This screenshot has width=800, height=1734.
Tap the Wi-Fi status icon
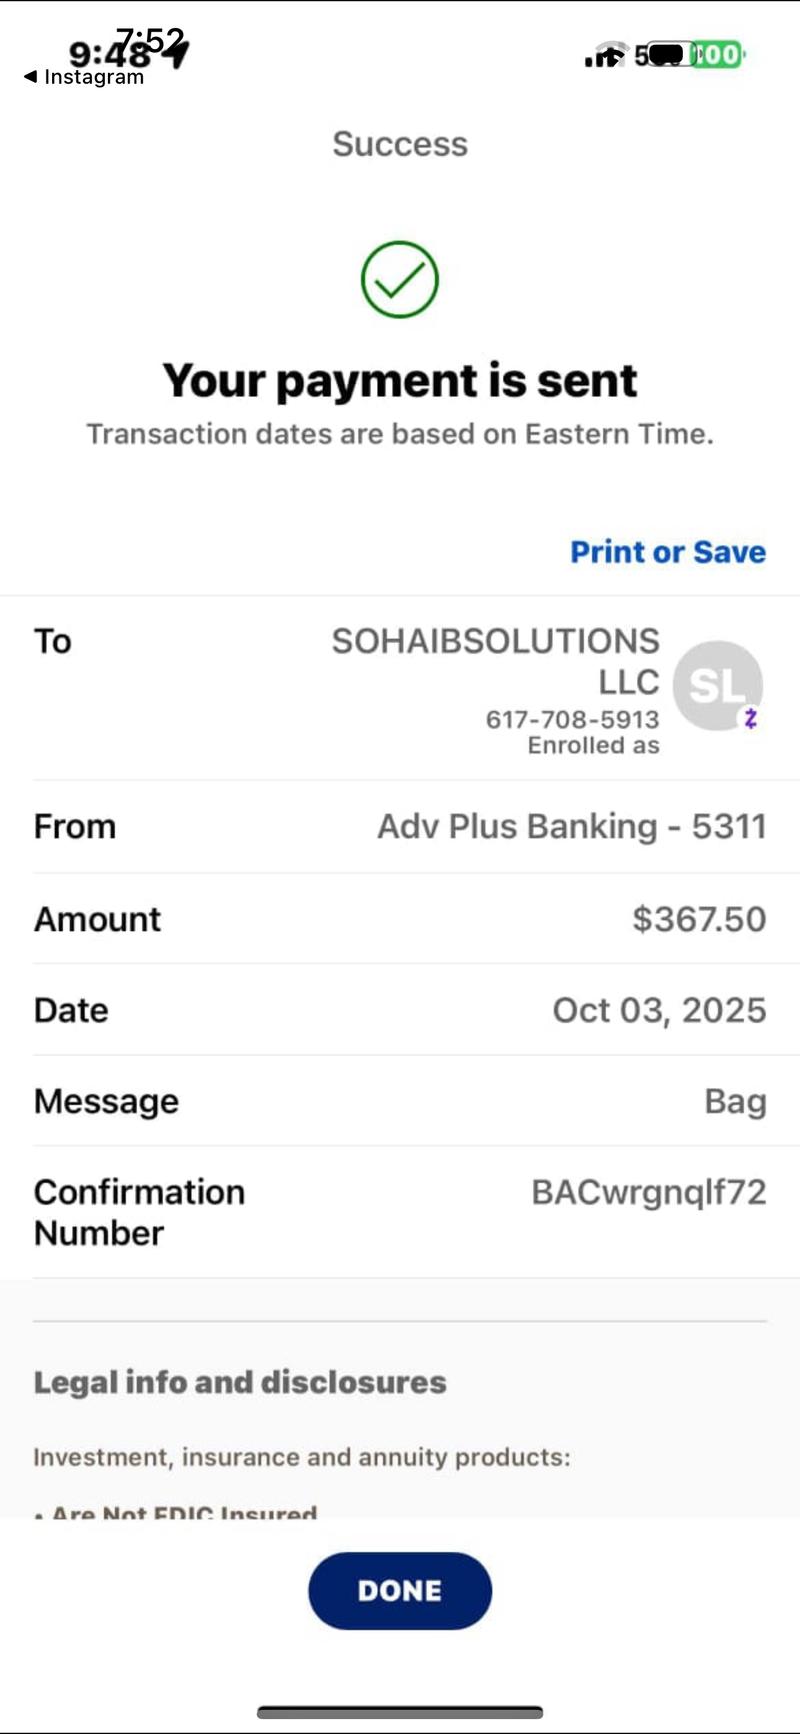click(x=614, y=51)
